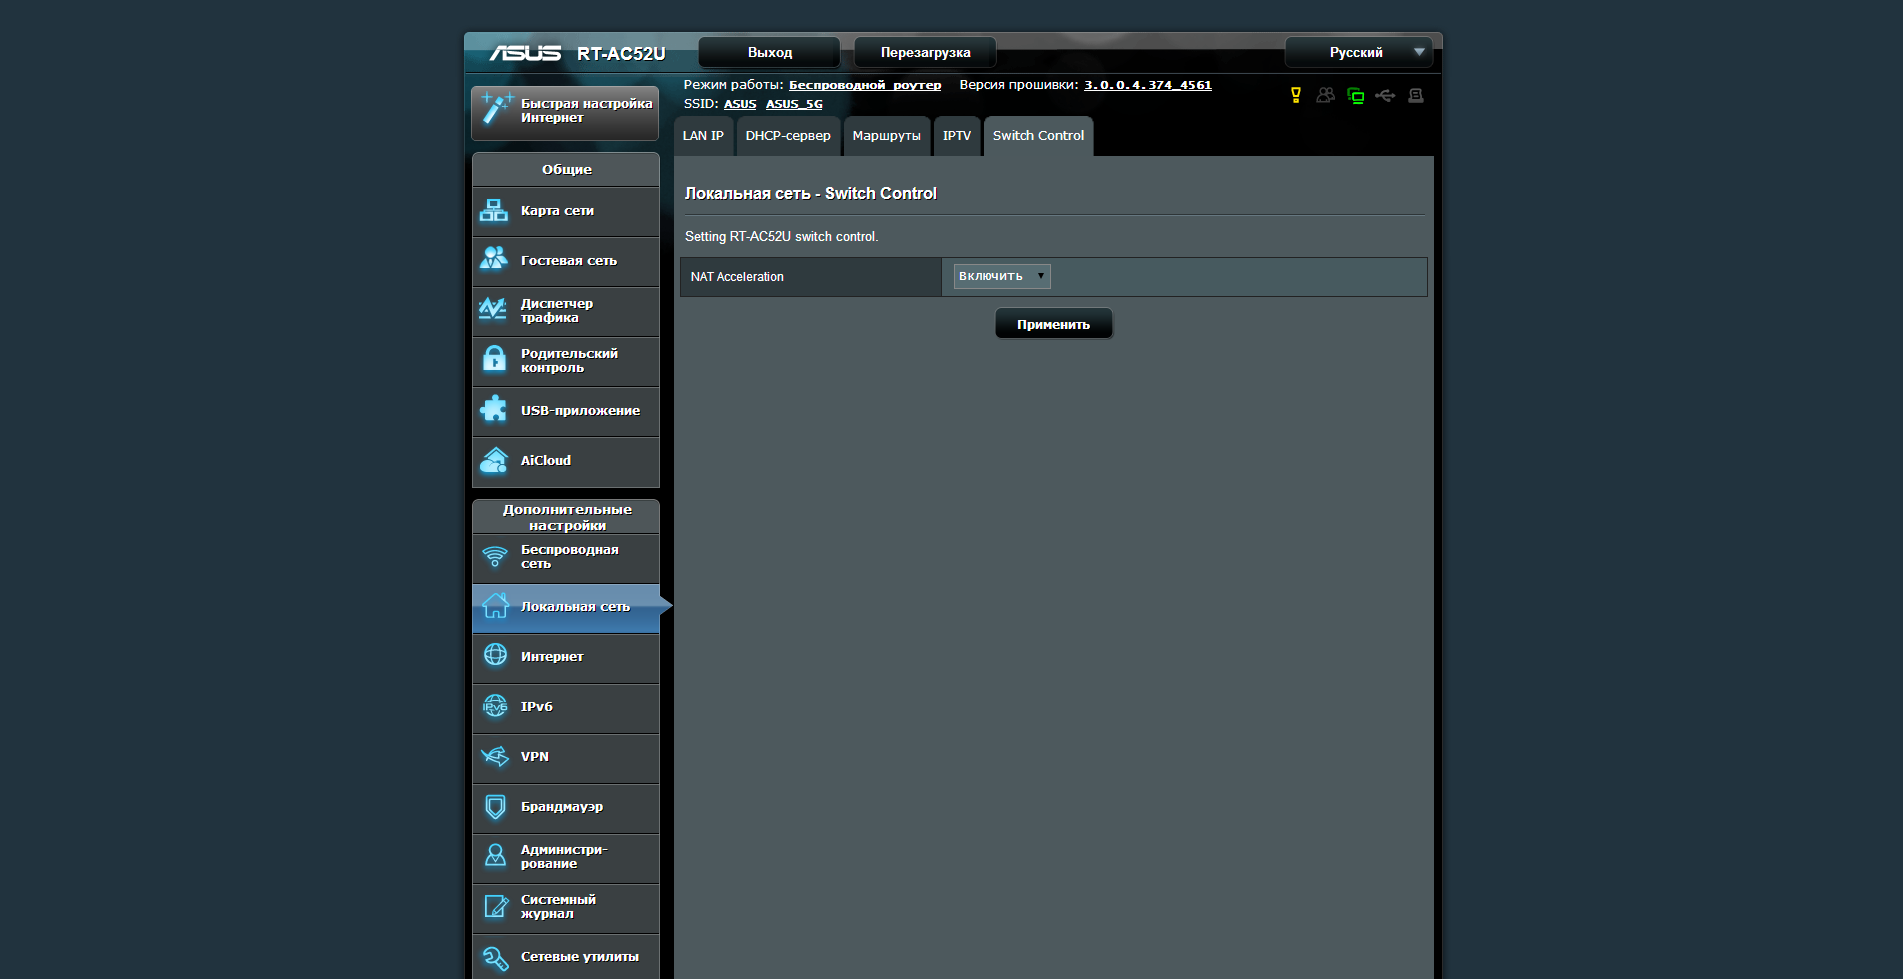Viewport: 1903px width, 979px height.
Task: Click the ASUS logo
Action: 525,53
